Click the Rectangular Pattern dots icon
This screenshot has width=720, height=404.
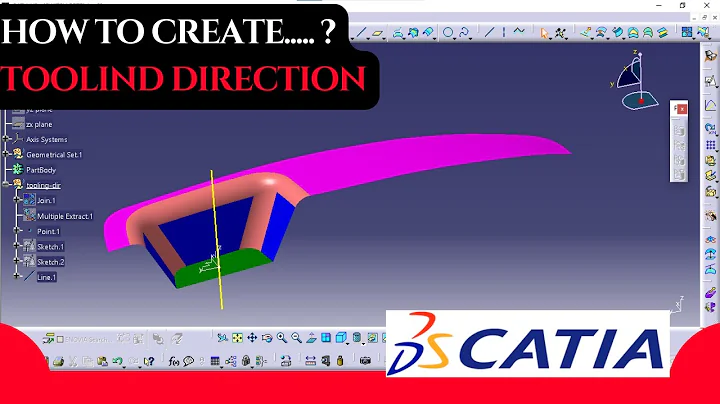coord(710,145)
